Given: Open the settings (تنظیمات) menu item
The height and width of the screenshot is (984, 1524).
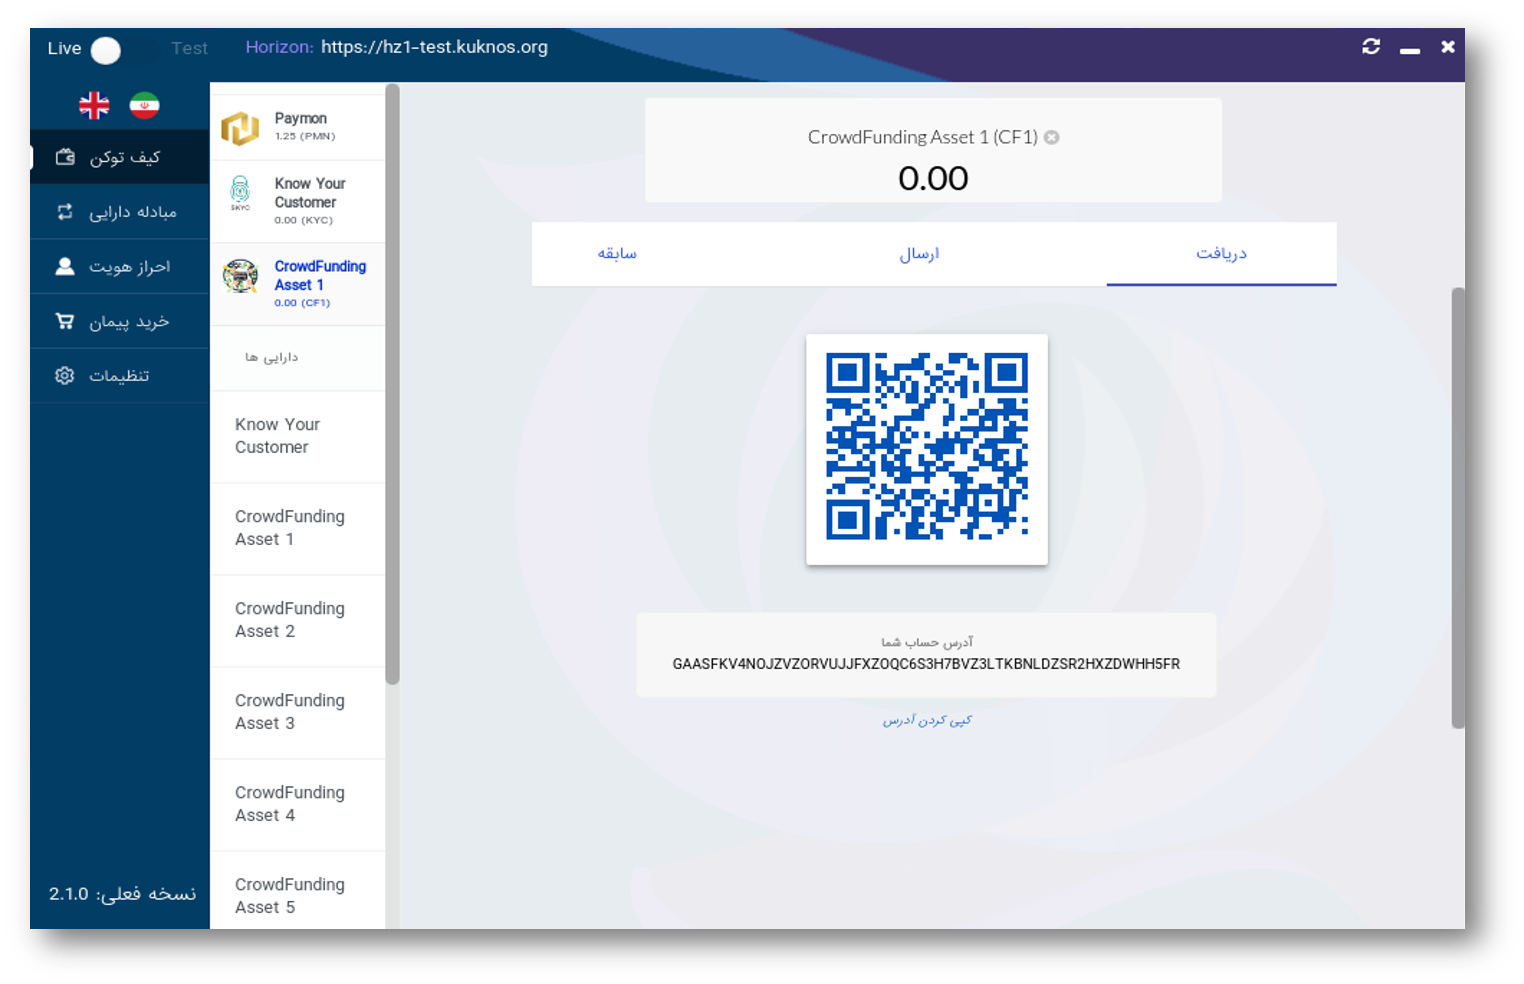Looking at the screenshot, I should (x=120, y=376).
